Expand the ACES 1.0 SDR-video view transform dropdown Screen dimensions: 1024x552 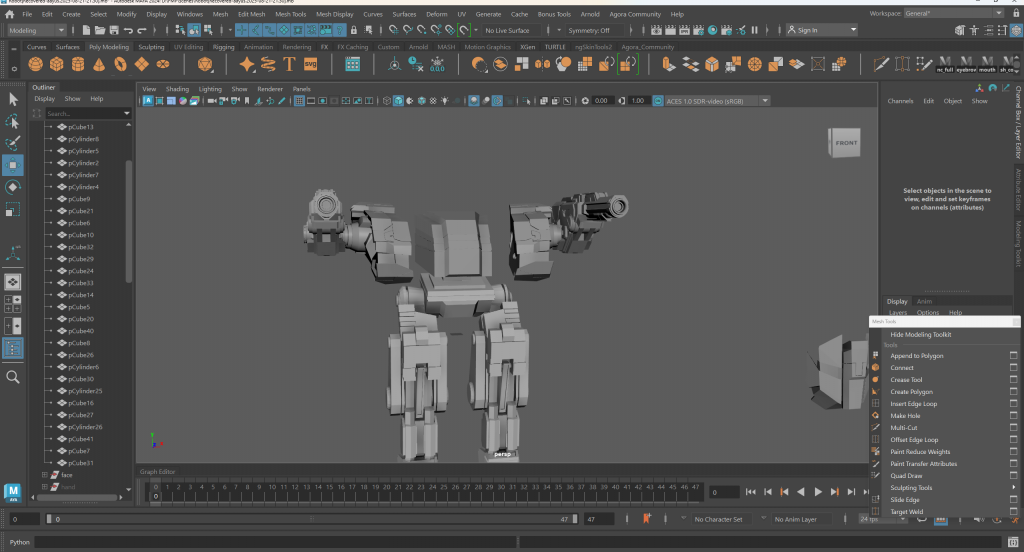[765, 101]
